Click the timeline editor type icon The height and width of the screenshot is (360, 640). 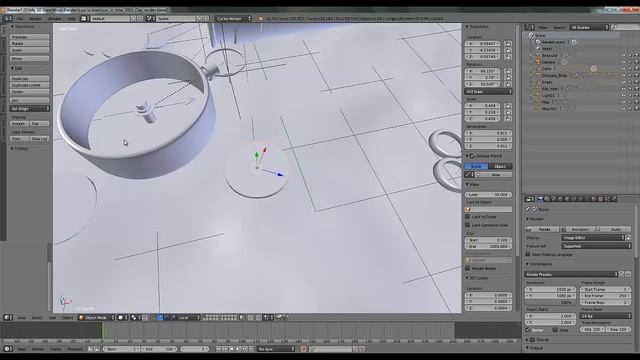8,349
